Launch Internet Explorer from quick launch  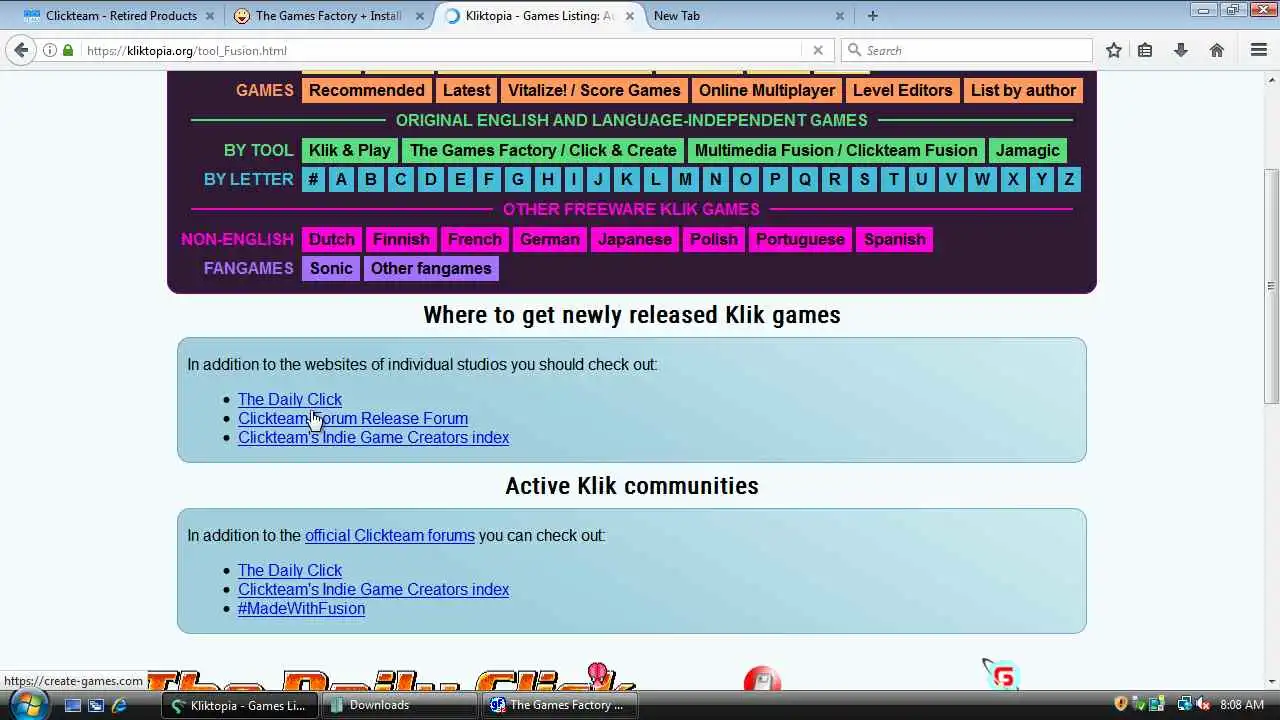(x=119, y=705)
